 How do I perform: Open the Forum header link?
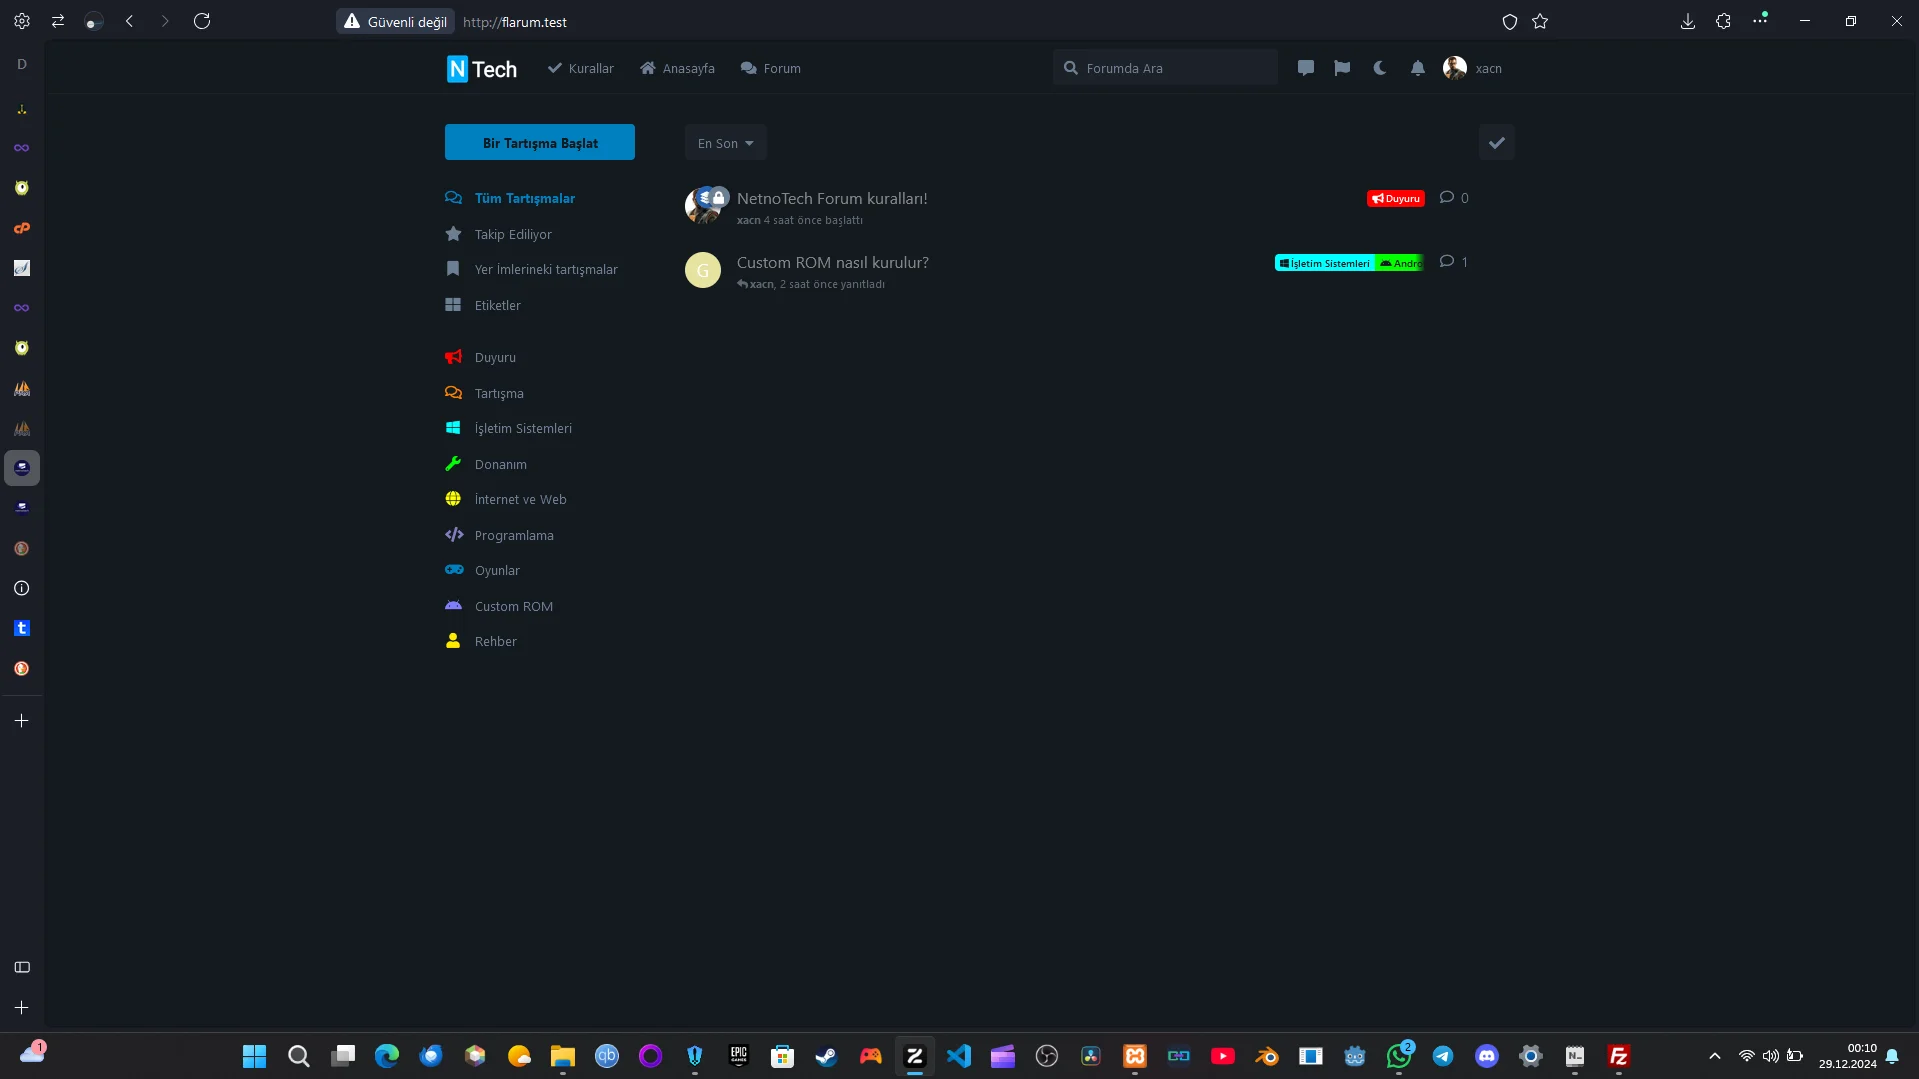(771, 68)
